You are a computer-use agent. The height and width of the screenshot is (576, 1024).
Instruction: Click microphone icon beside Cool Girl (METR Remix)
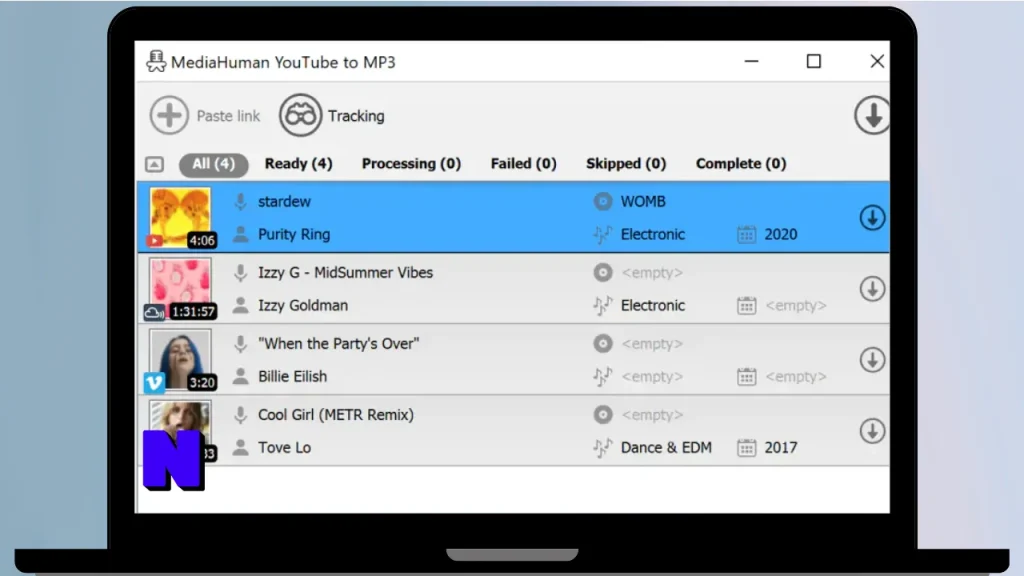[240, 415]
